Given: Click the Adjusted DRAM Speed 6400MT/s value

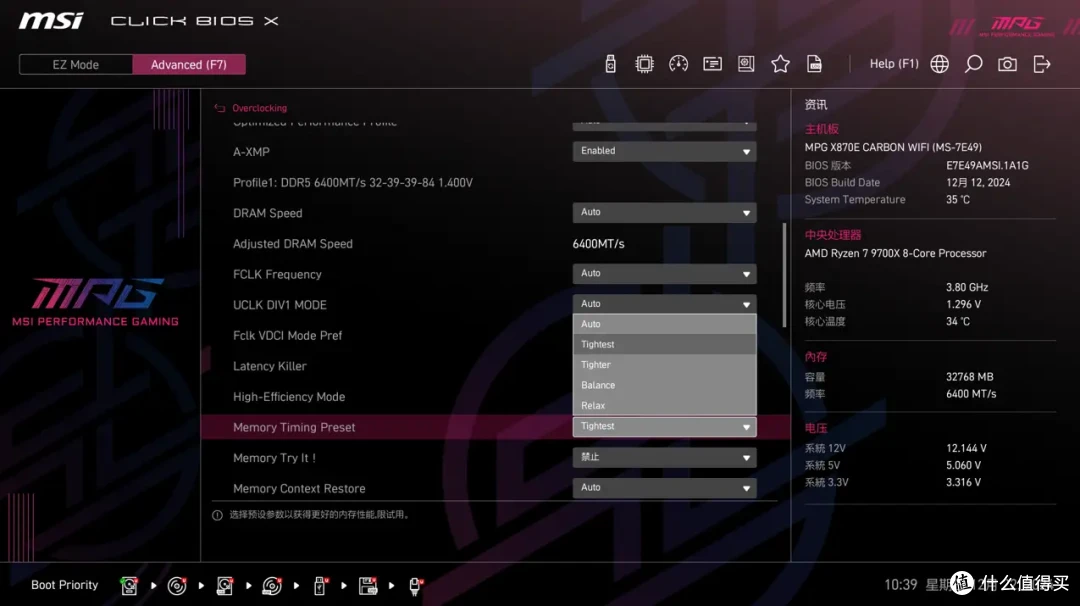Looking at the screenshot, I should pyautogui.click(x=599, y=244).
